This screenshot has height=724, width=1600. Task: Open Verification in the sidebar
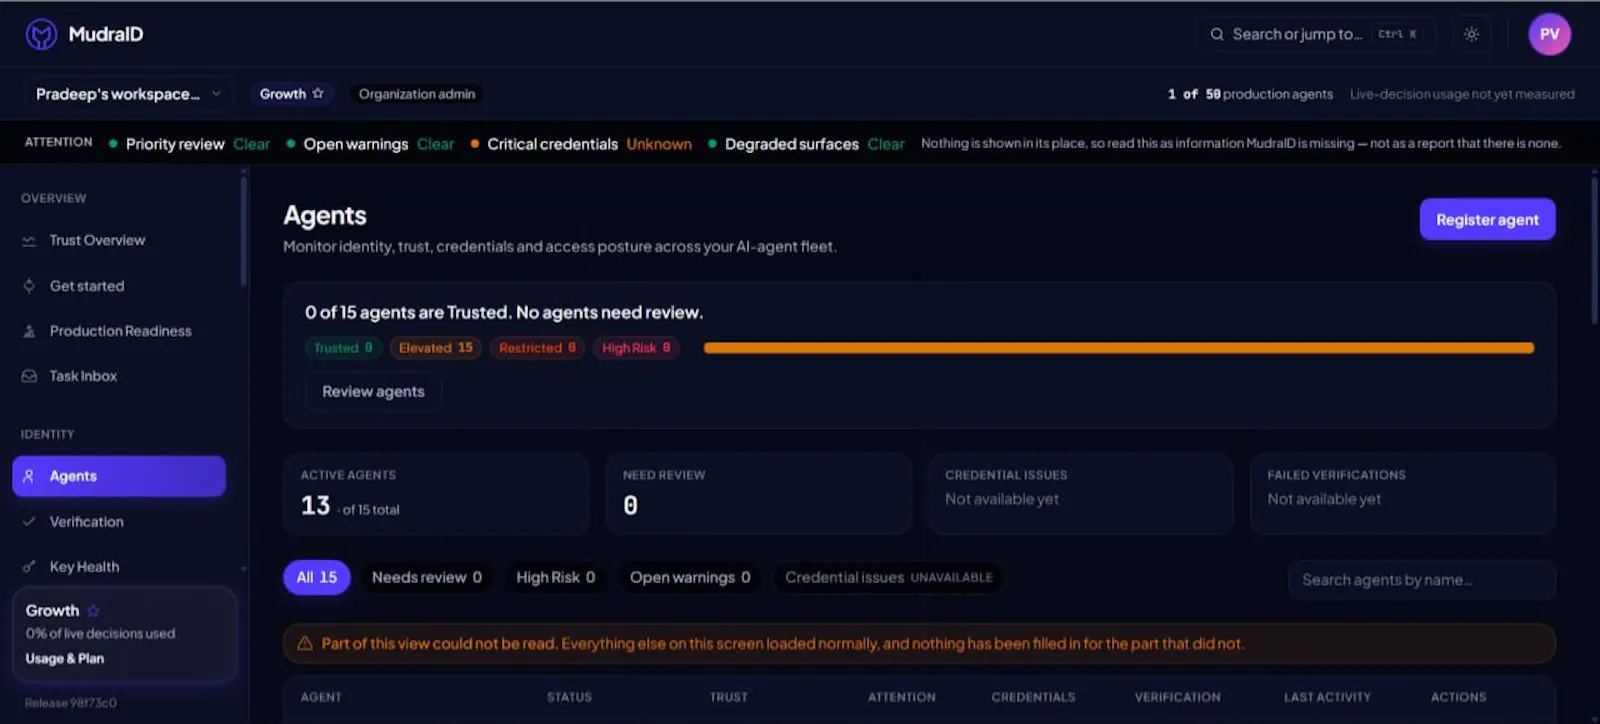tap(119, 522)
